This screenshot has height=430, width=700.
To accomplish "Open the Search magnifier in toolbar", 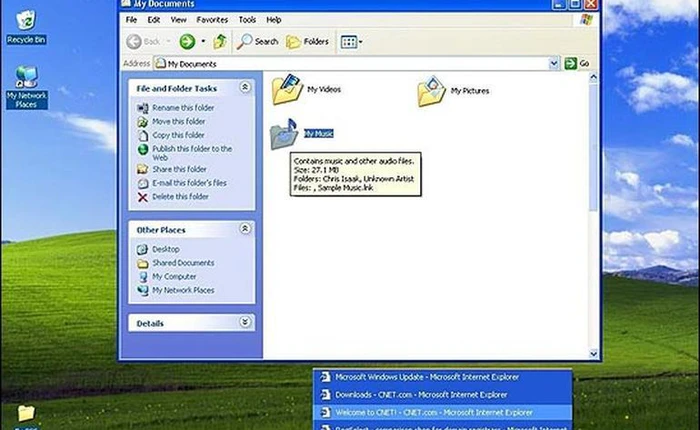I will (x=244, y=42).
